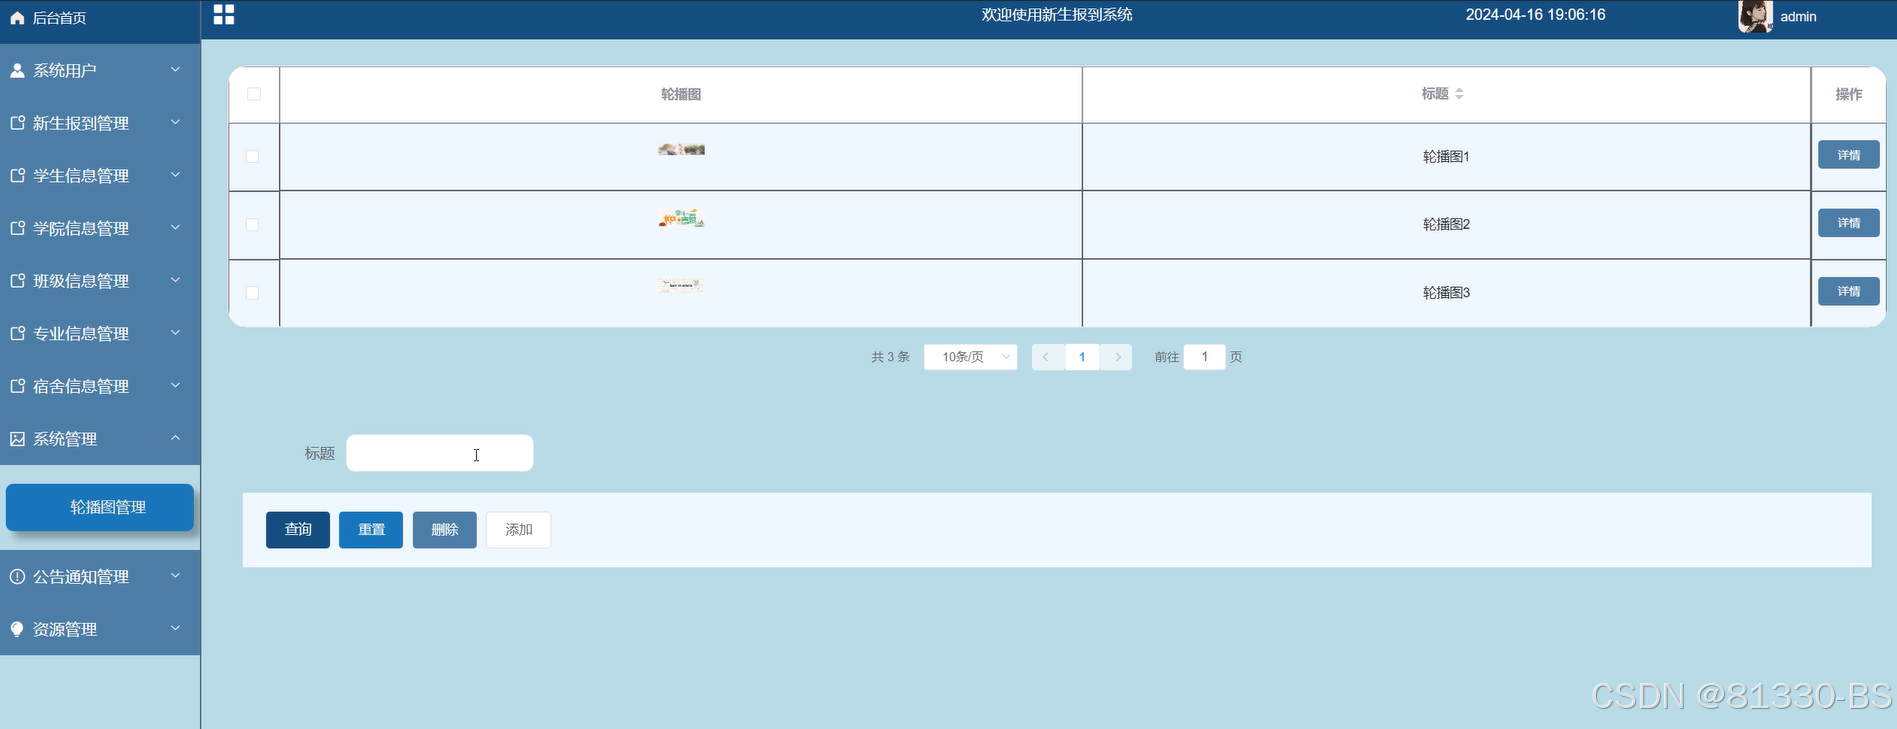Click the 重置 reset button
The width and height of the screenshot is (1897, 729).
[371, 530]
